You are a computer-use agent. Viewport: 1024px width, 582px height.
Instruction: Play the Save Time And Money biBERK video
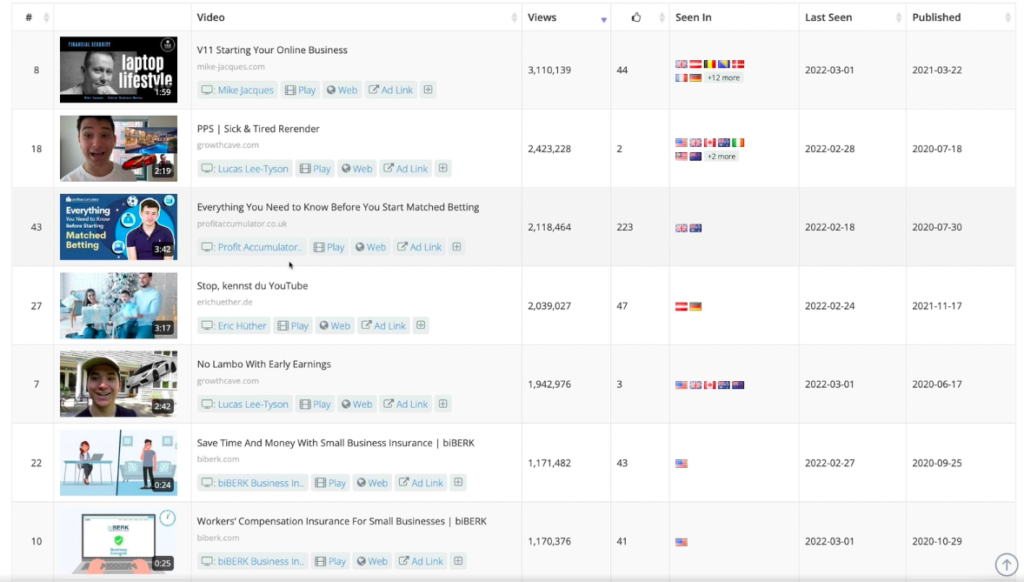point(330,483)
